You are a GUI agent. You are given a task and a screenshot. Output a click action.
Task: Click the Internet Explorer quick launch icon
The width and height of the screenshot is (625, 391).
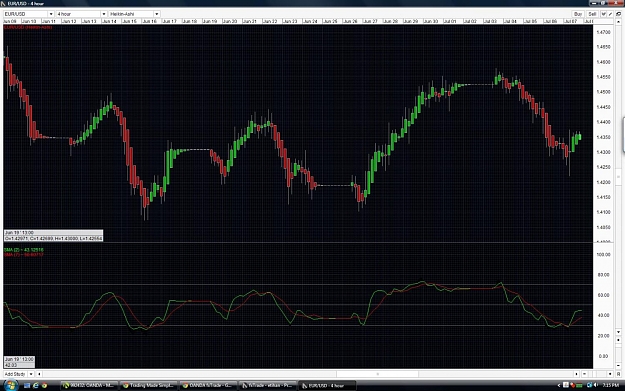coord(35,385)
